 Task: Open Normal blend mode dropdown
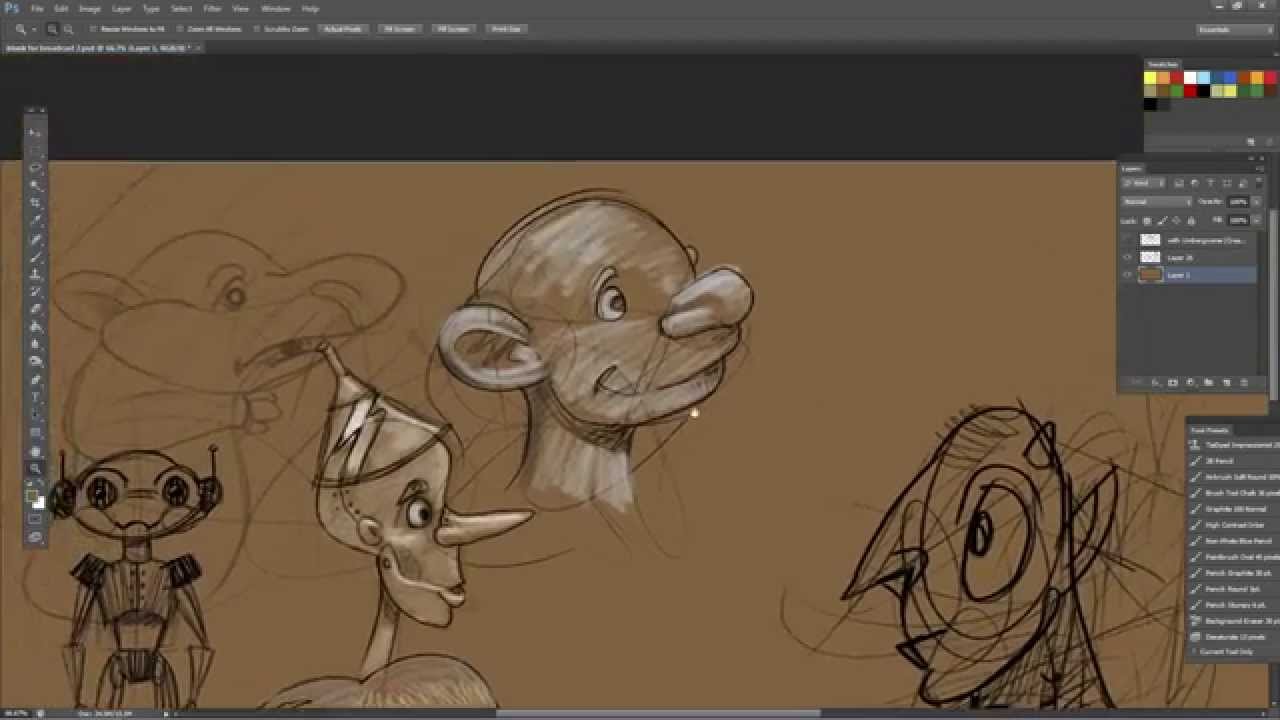click(x=1157, y=202)
